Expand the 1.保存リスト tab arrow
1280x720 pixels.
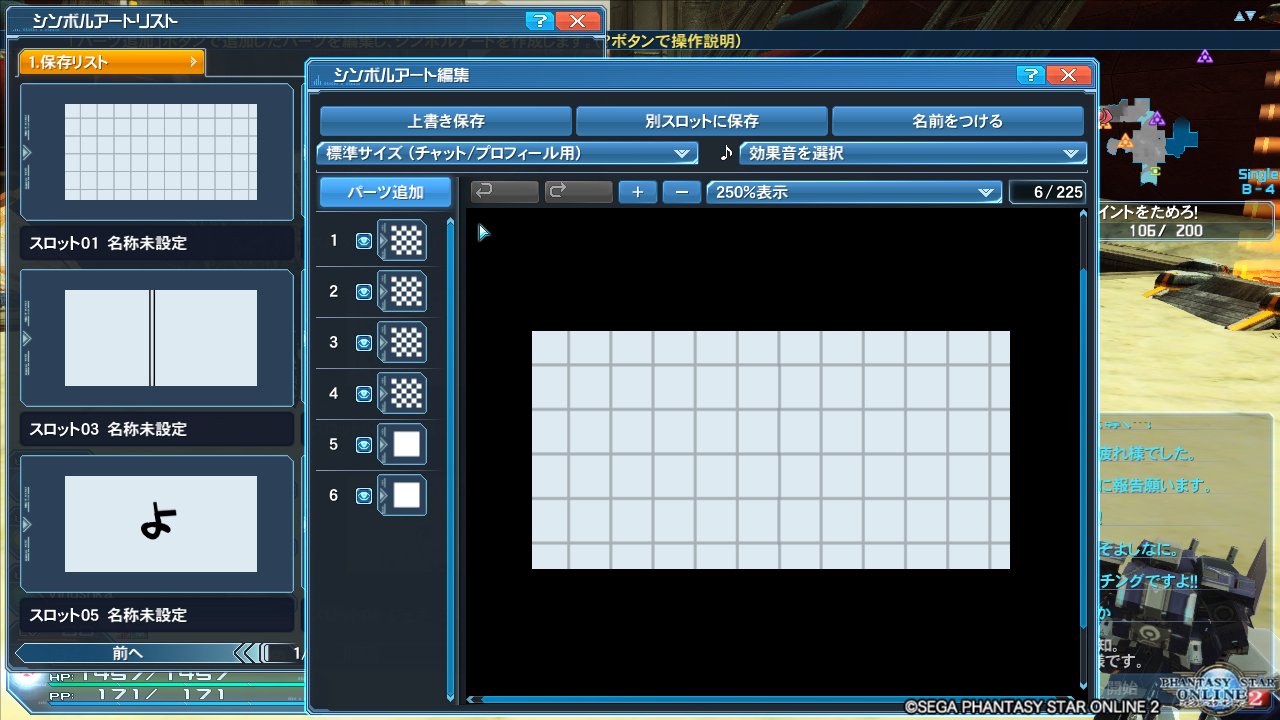(193, 62)
